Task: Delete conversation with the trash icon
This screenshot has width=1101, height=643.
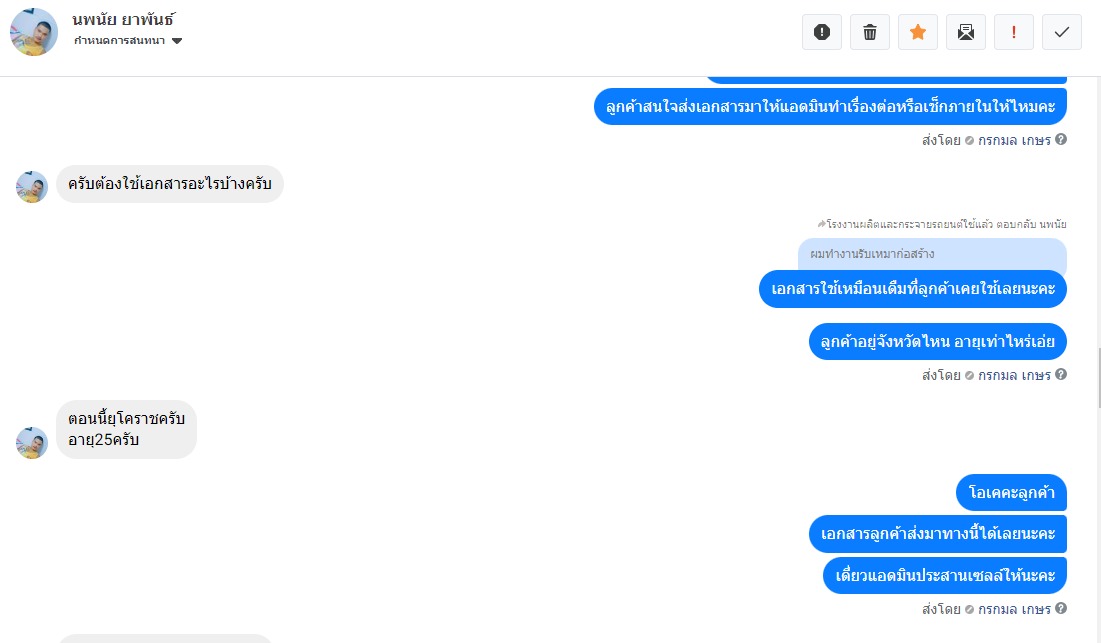Action: click(869, 32)
